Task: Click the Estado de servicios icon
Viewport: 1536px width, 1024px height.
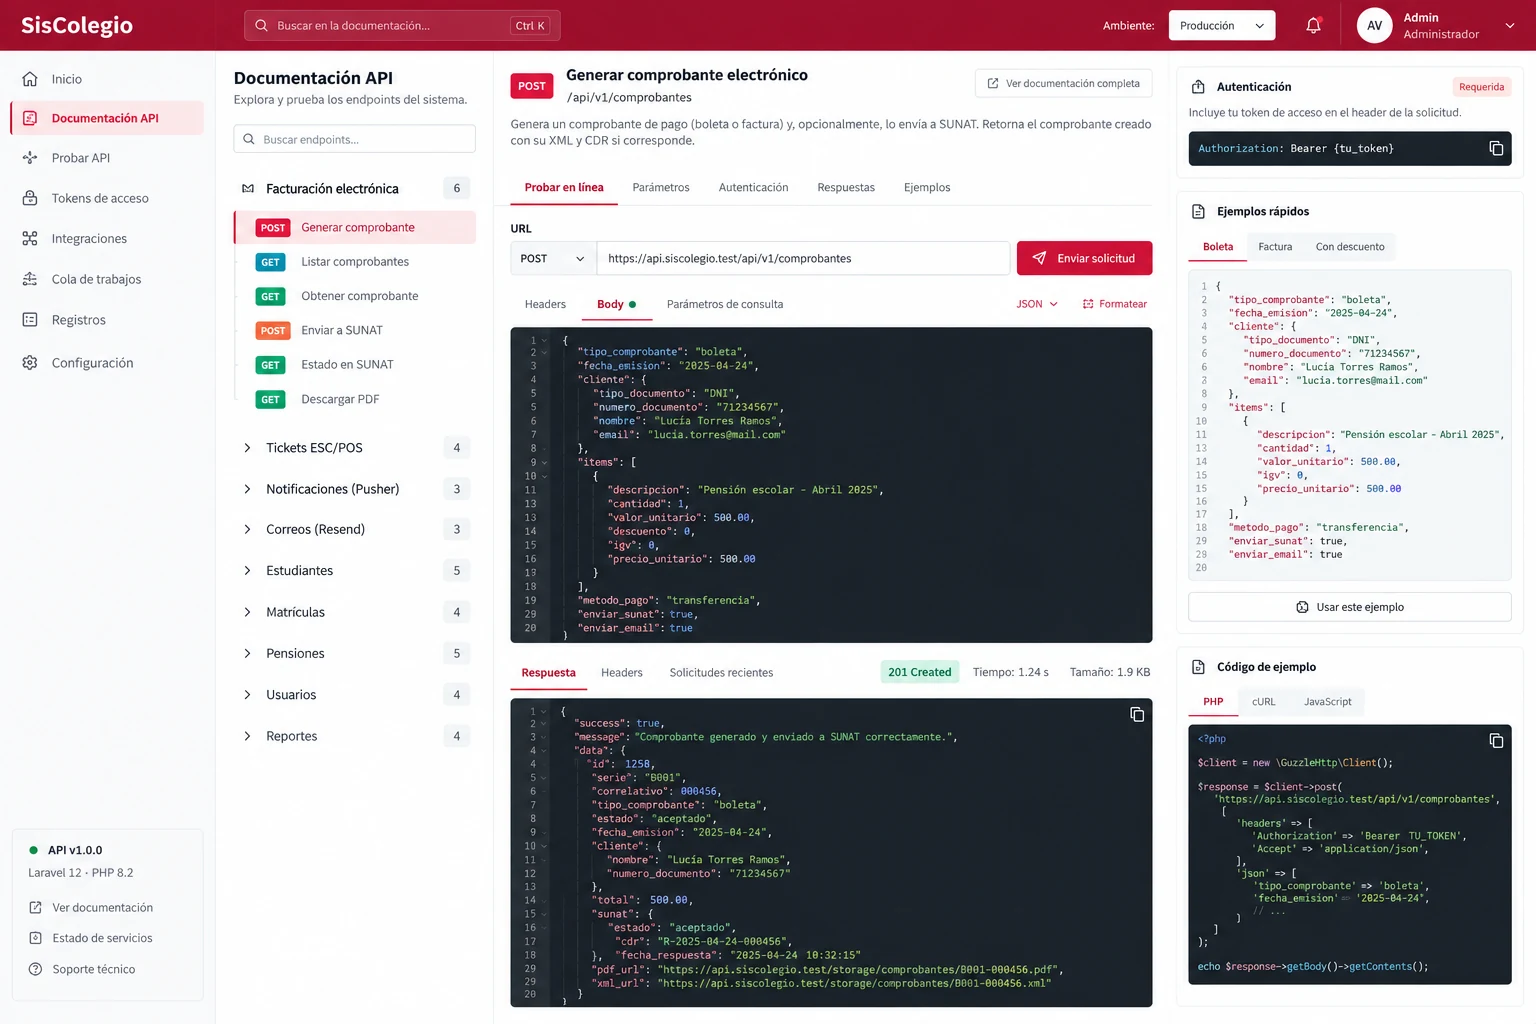Action: tap(35, 938)
